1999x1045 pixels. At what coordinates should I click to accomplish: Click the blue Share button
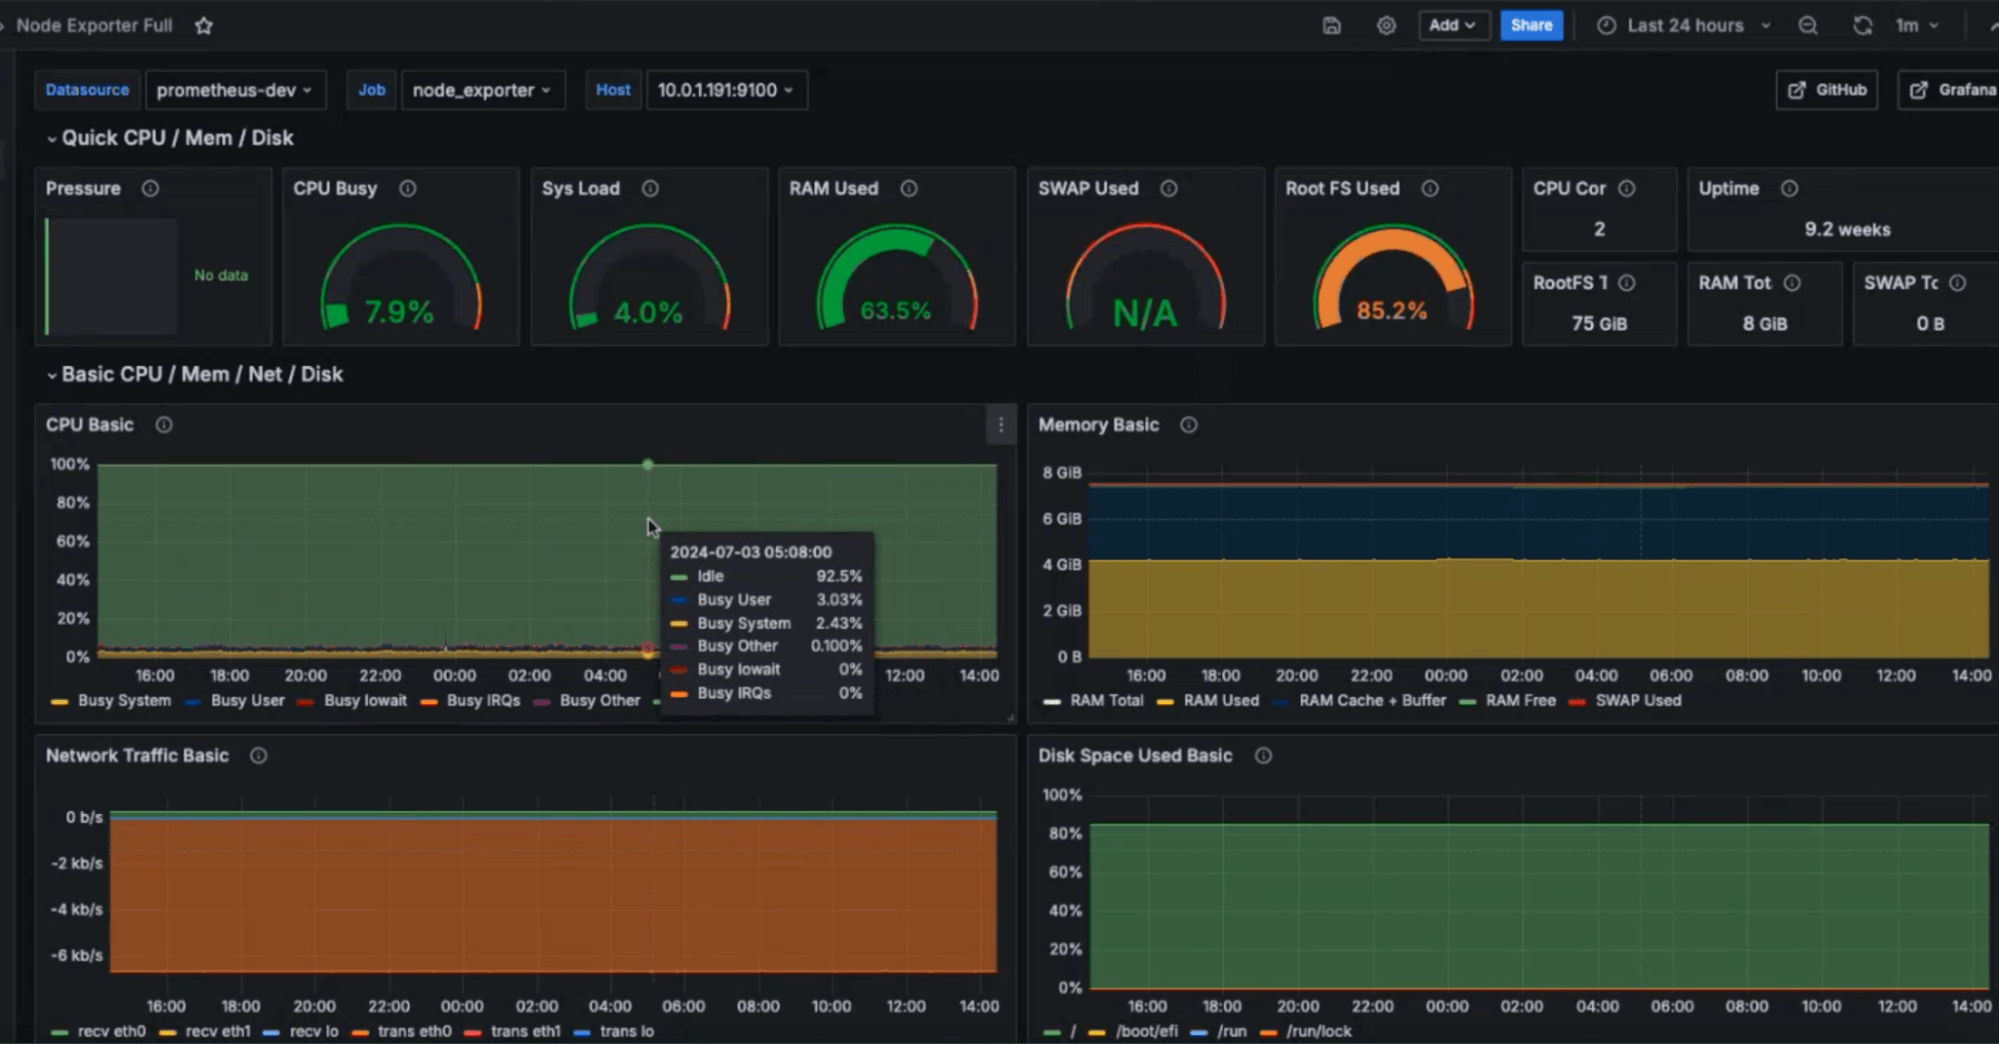pyautogui.click(x=1531, y=26)
